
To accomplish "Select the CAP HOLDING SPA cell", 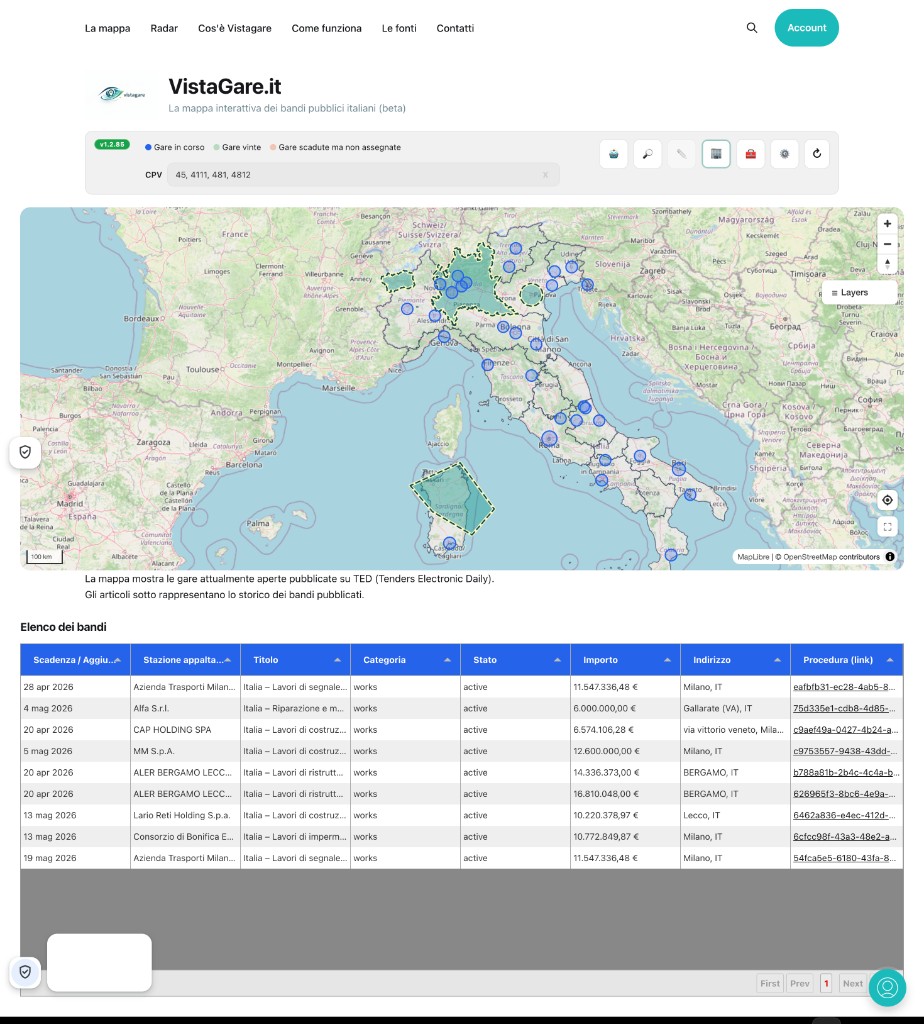I will coord(185,730).
